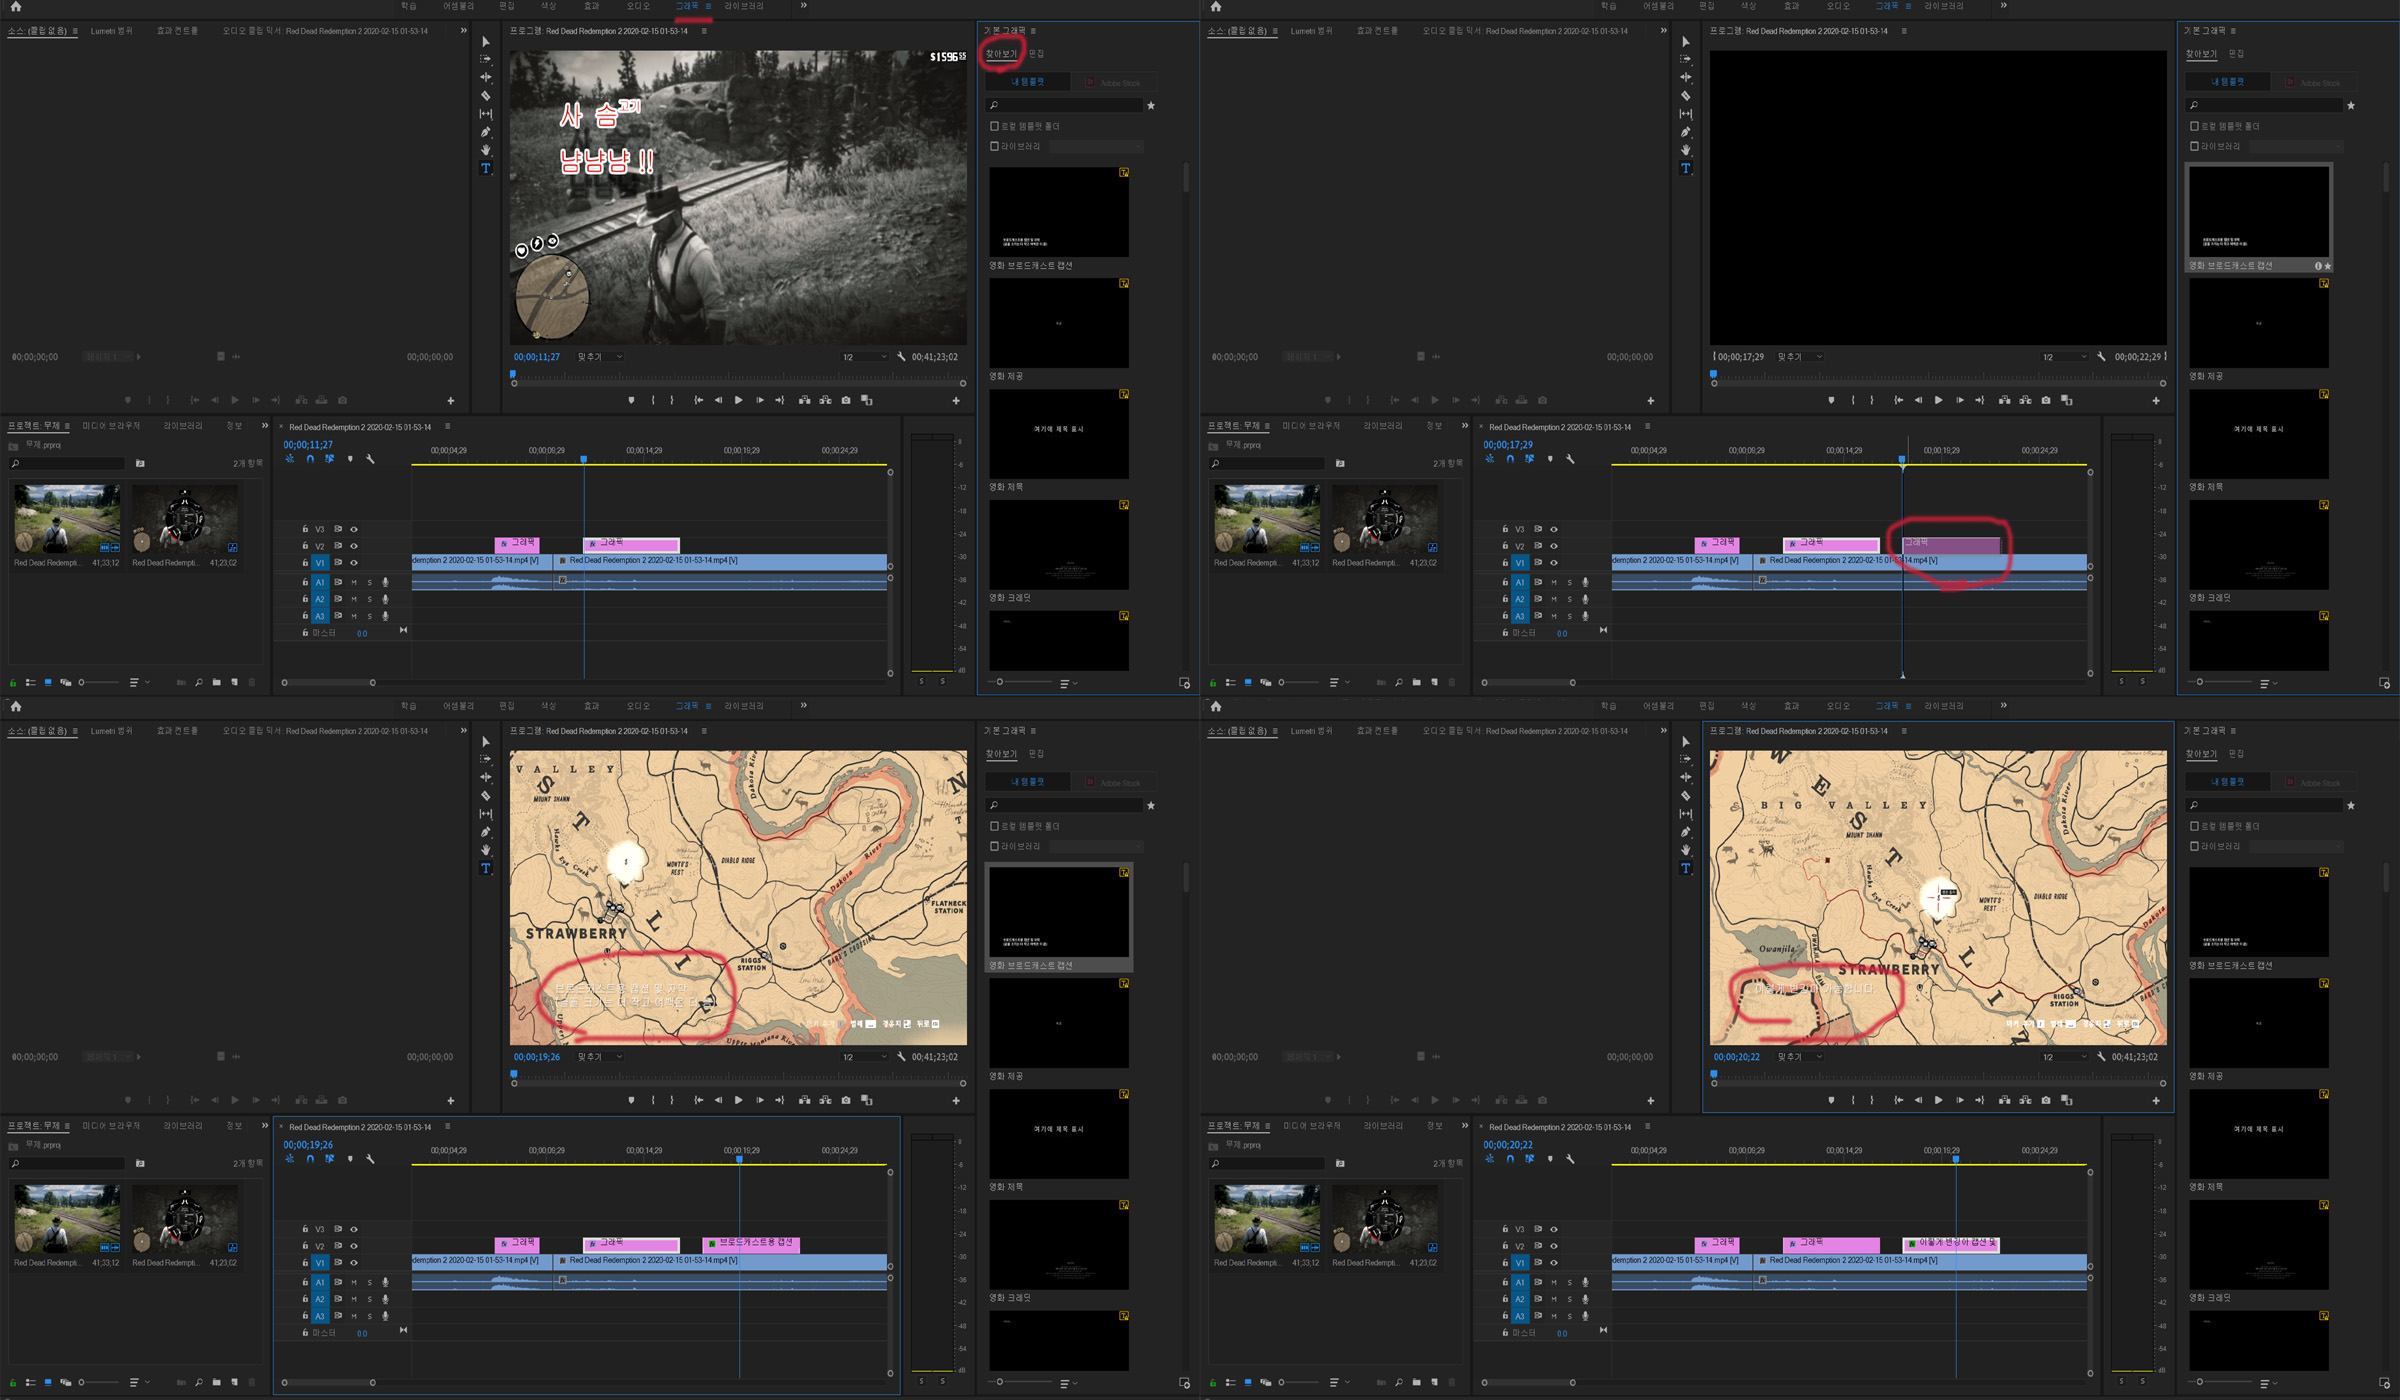This screenshot has width=2400, height=1400.
Task: Switch to red-circled '찾아보기' tab
Action: click(x=1001, y=54)
